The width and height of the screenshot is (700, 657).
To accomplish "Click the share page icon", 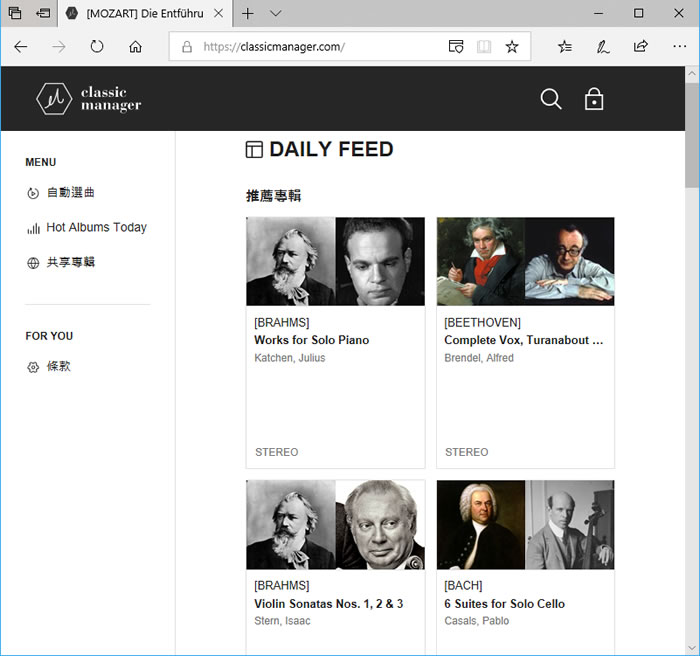I will click(x=641, y=46).
